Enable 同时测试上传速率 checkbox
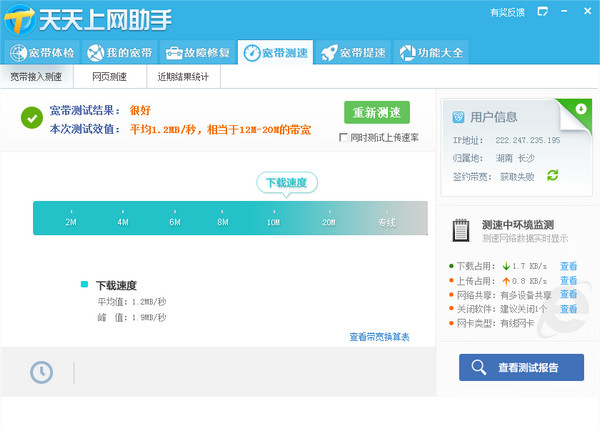600x429 pixels. (343, 137)
